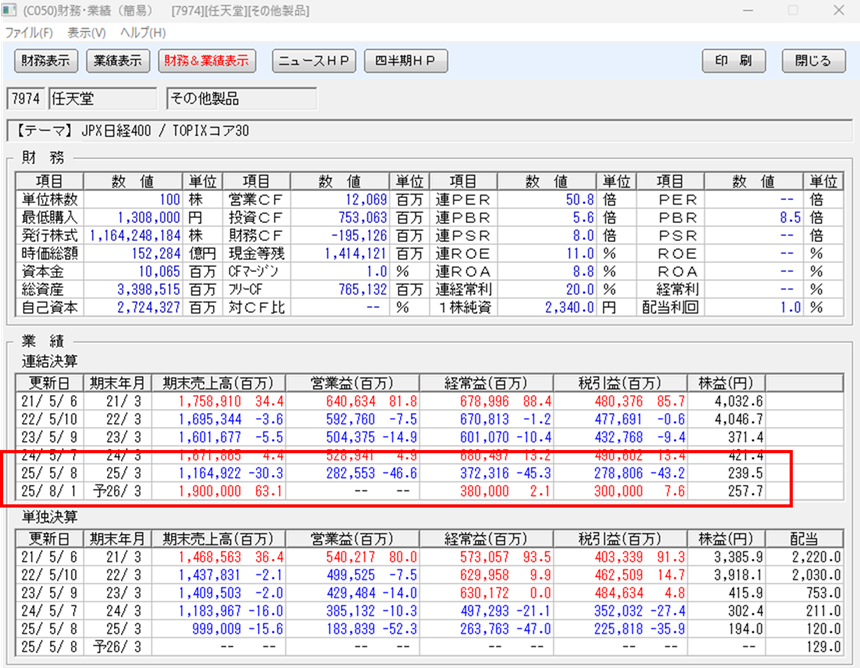
Task: Select the 1株純資 value 2,340.0
Action: (570, 308)
